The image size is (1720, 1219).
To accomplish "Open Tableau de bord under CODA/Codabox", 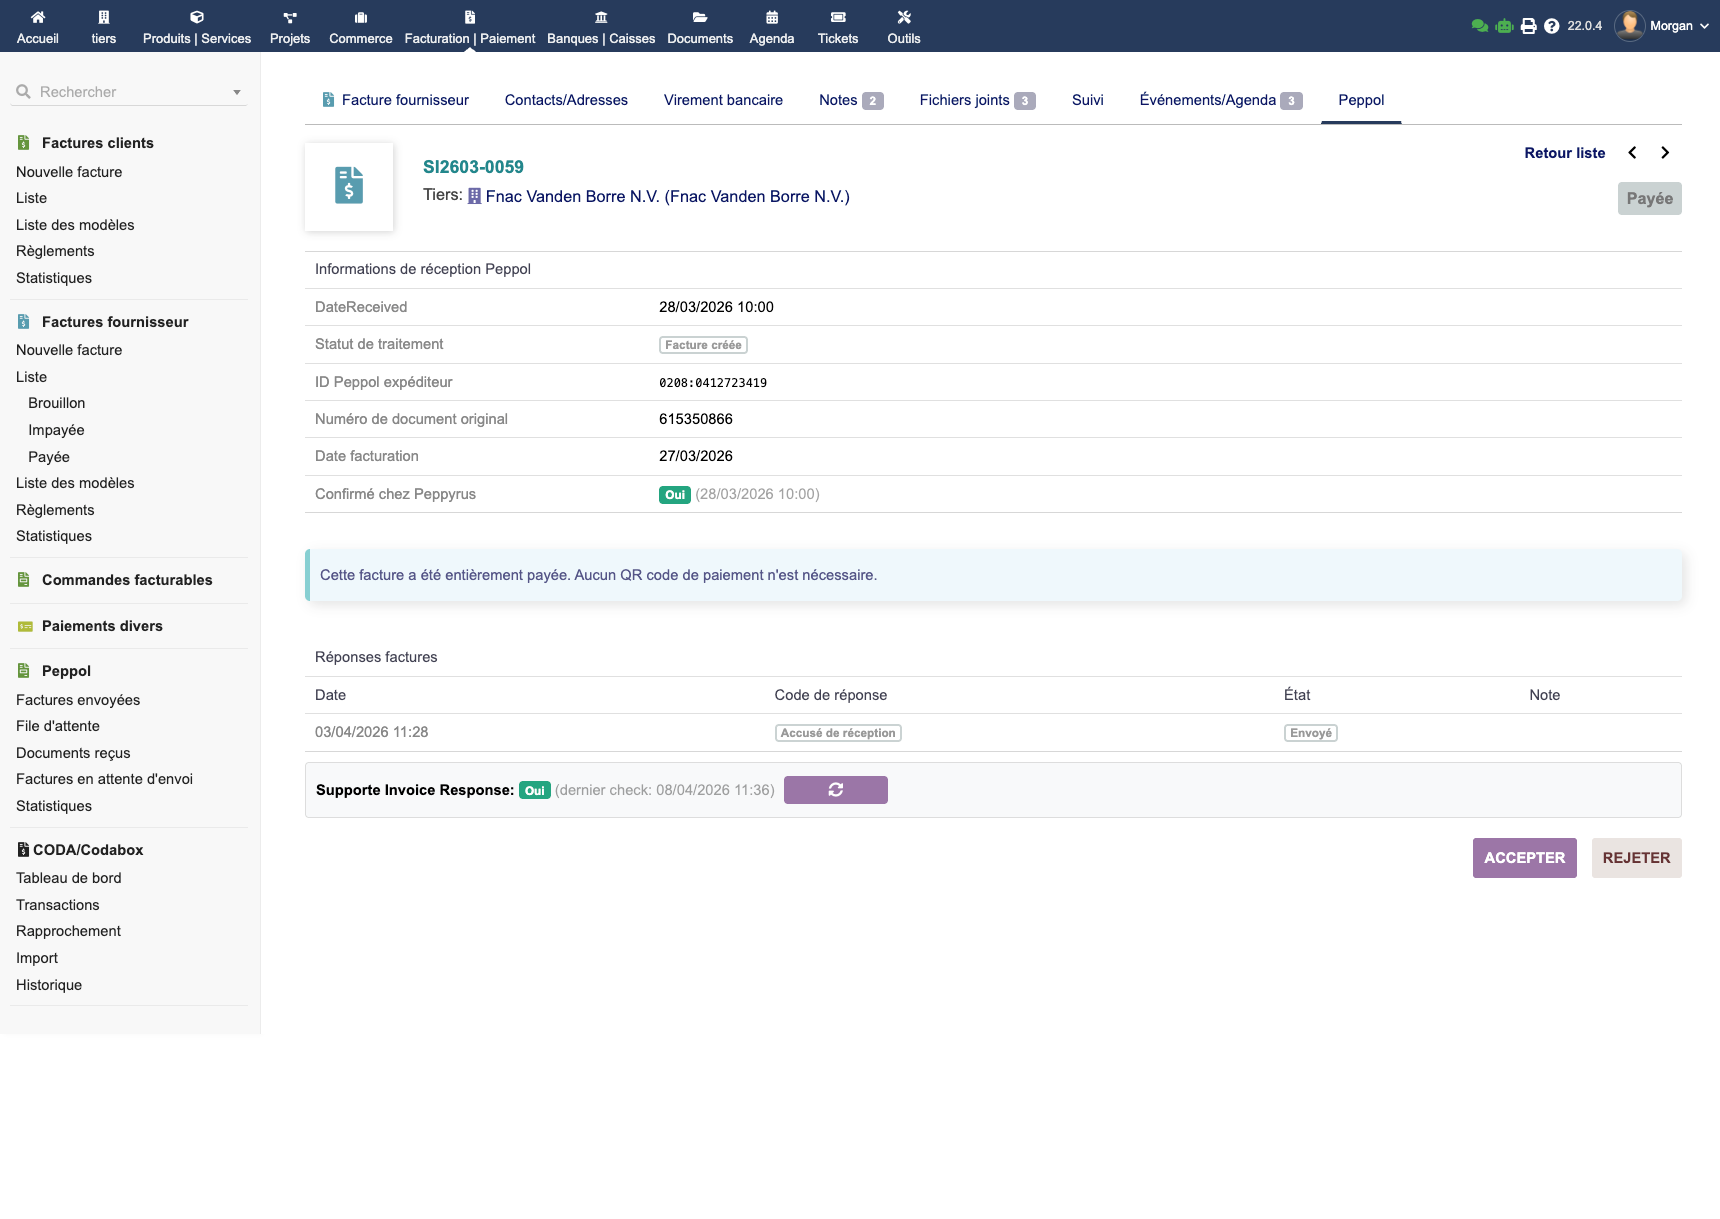I will 69,878.
